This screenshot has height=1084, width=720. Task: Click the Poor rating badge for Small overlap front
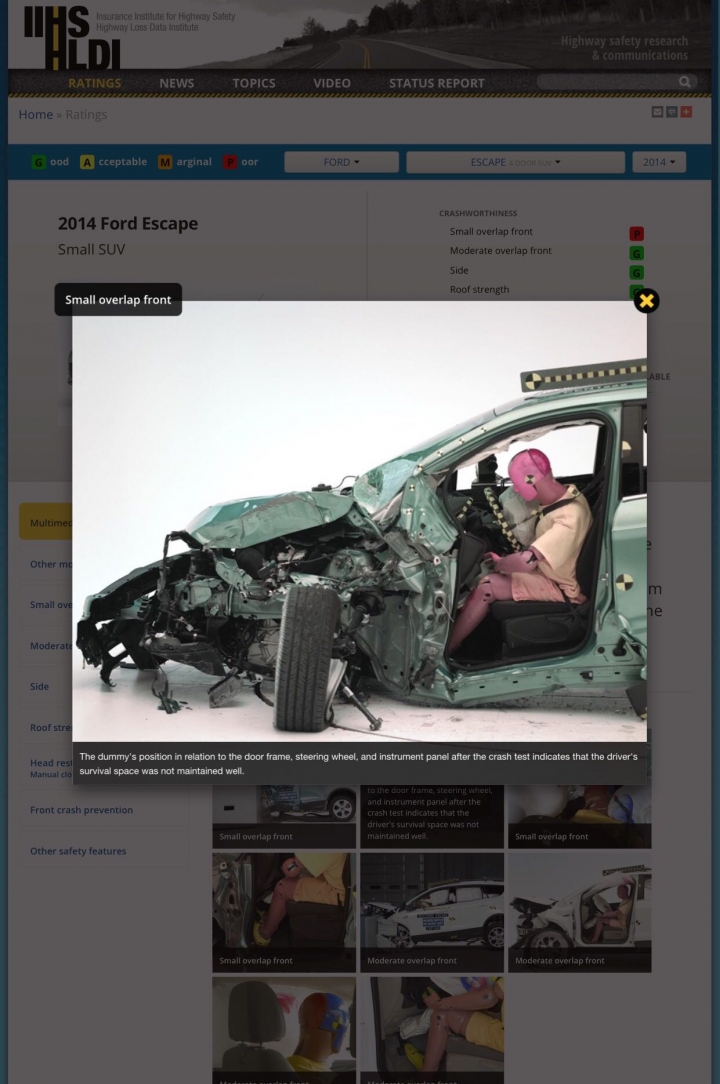[636, 234]
